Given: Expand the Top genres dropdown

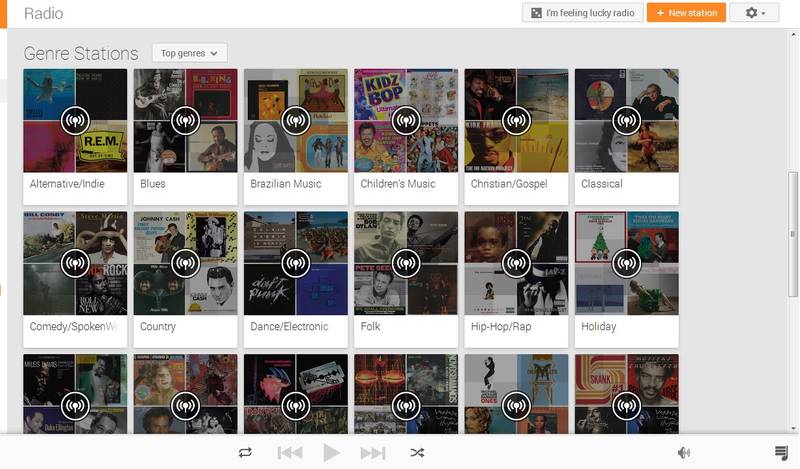Looking at the screenshot, I should point(189,53).
